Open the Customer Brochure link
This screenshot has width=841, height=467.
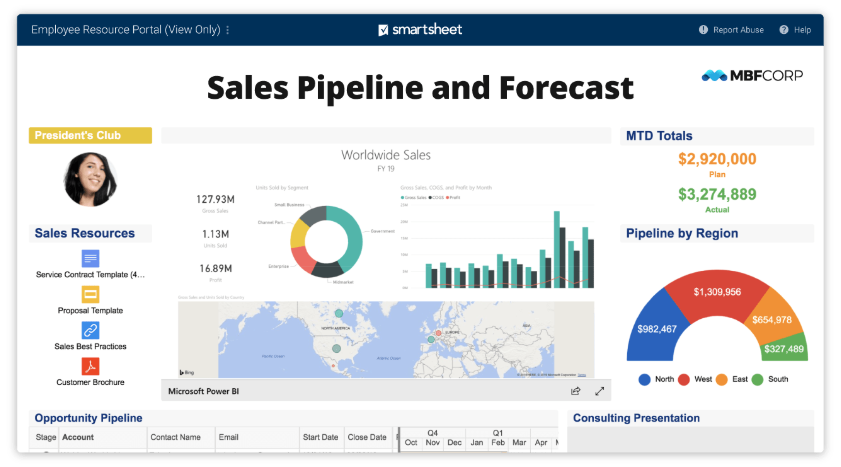click(90, 382)
